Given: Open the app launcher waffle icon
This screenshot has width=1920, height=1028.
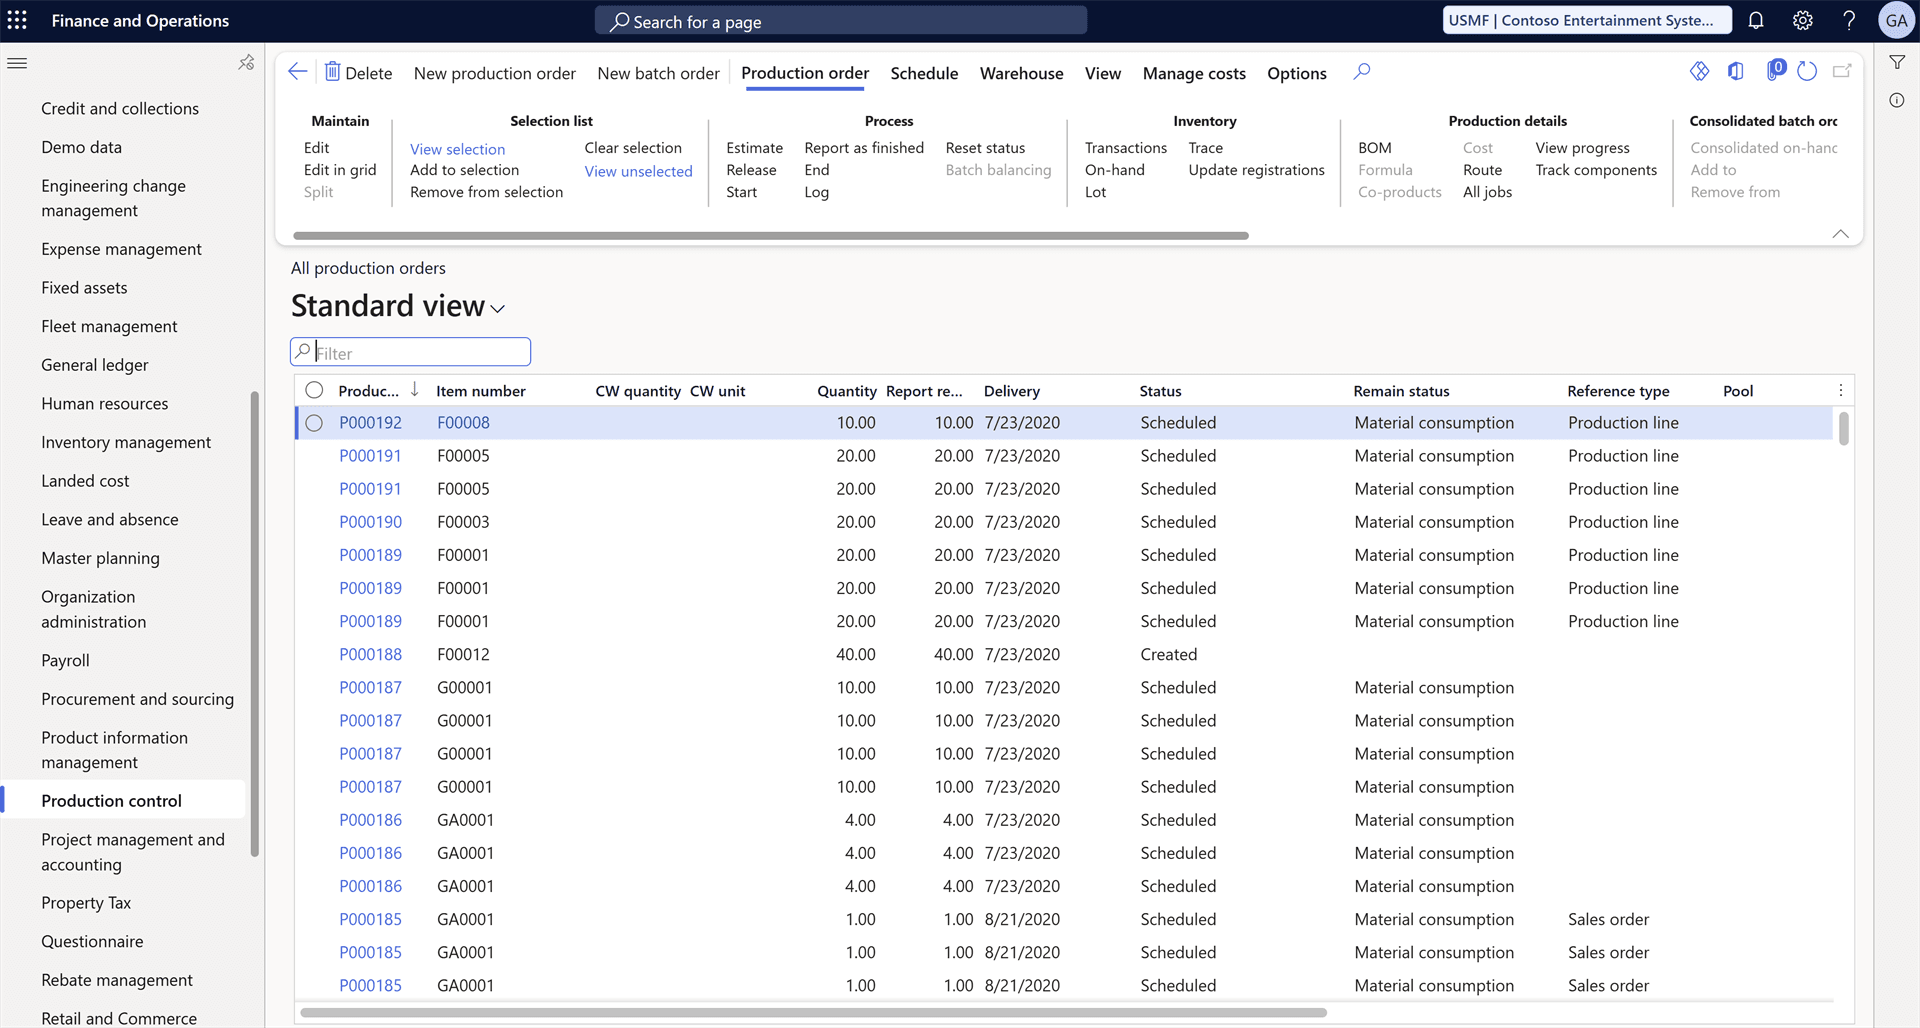Looking at the screenshot, I should coord(18,20).
